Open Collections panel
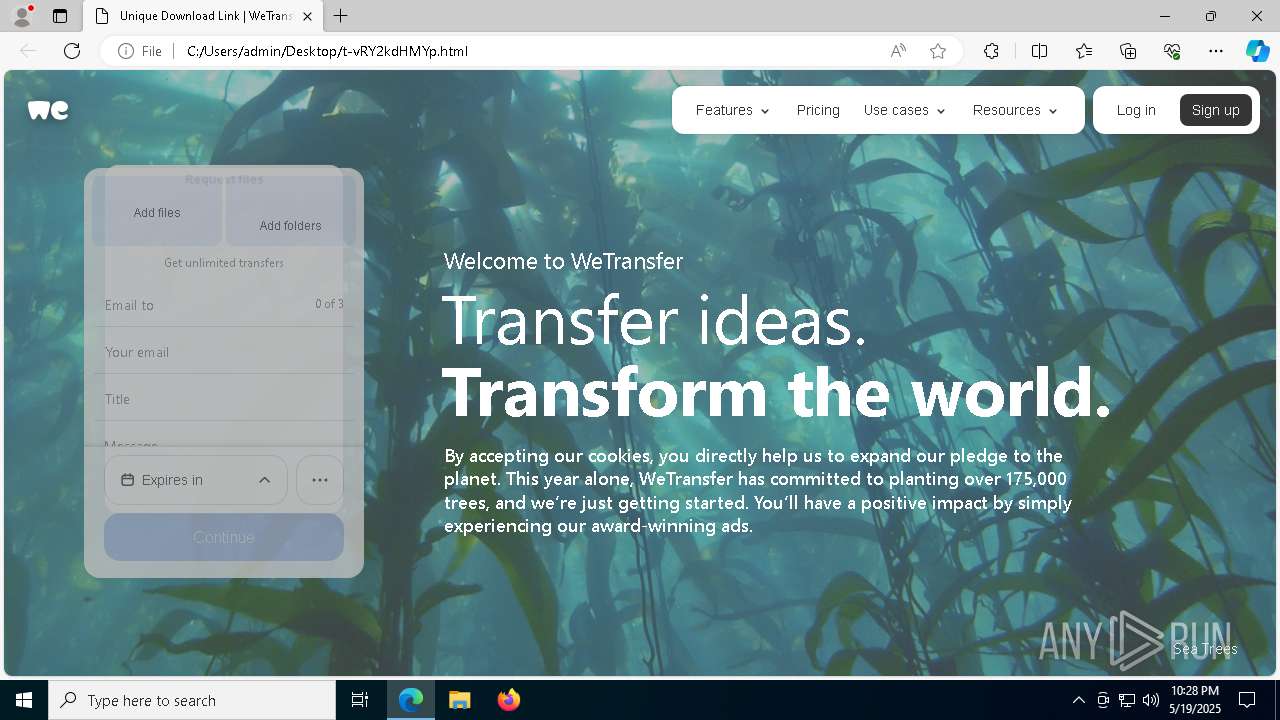The height and width of the screenshot is (720, 1280). click(1128, 51)
